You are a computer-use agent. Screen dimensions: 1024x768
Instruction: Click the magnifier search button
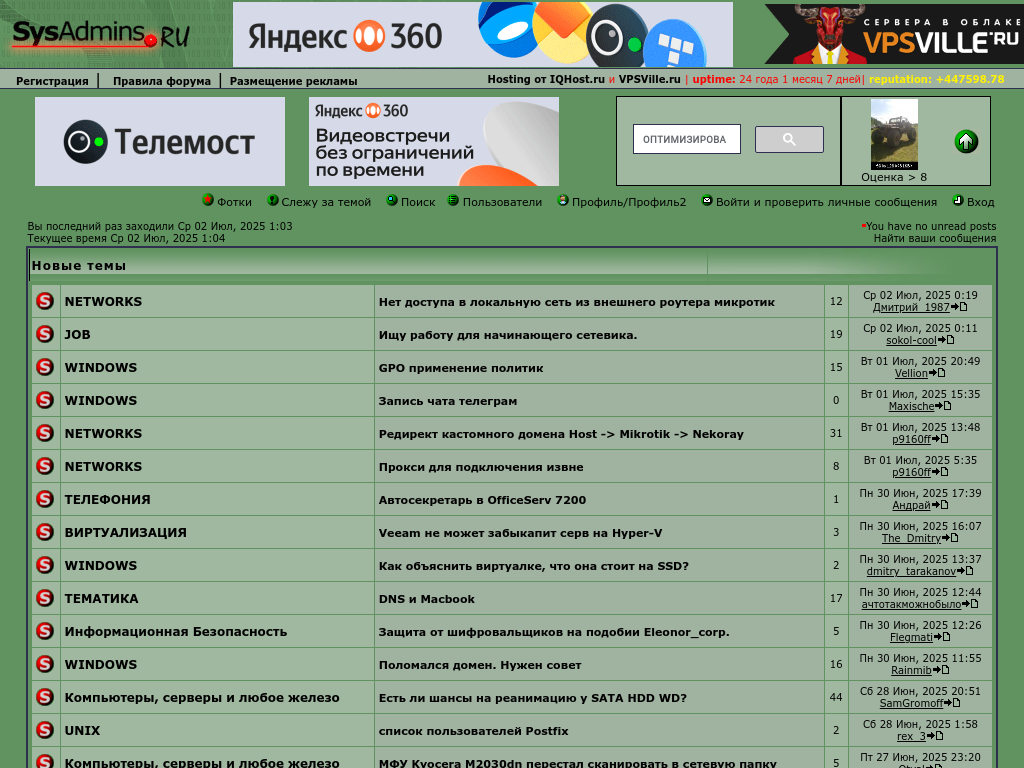(x=789, y=140)
